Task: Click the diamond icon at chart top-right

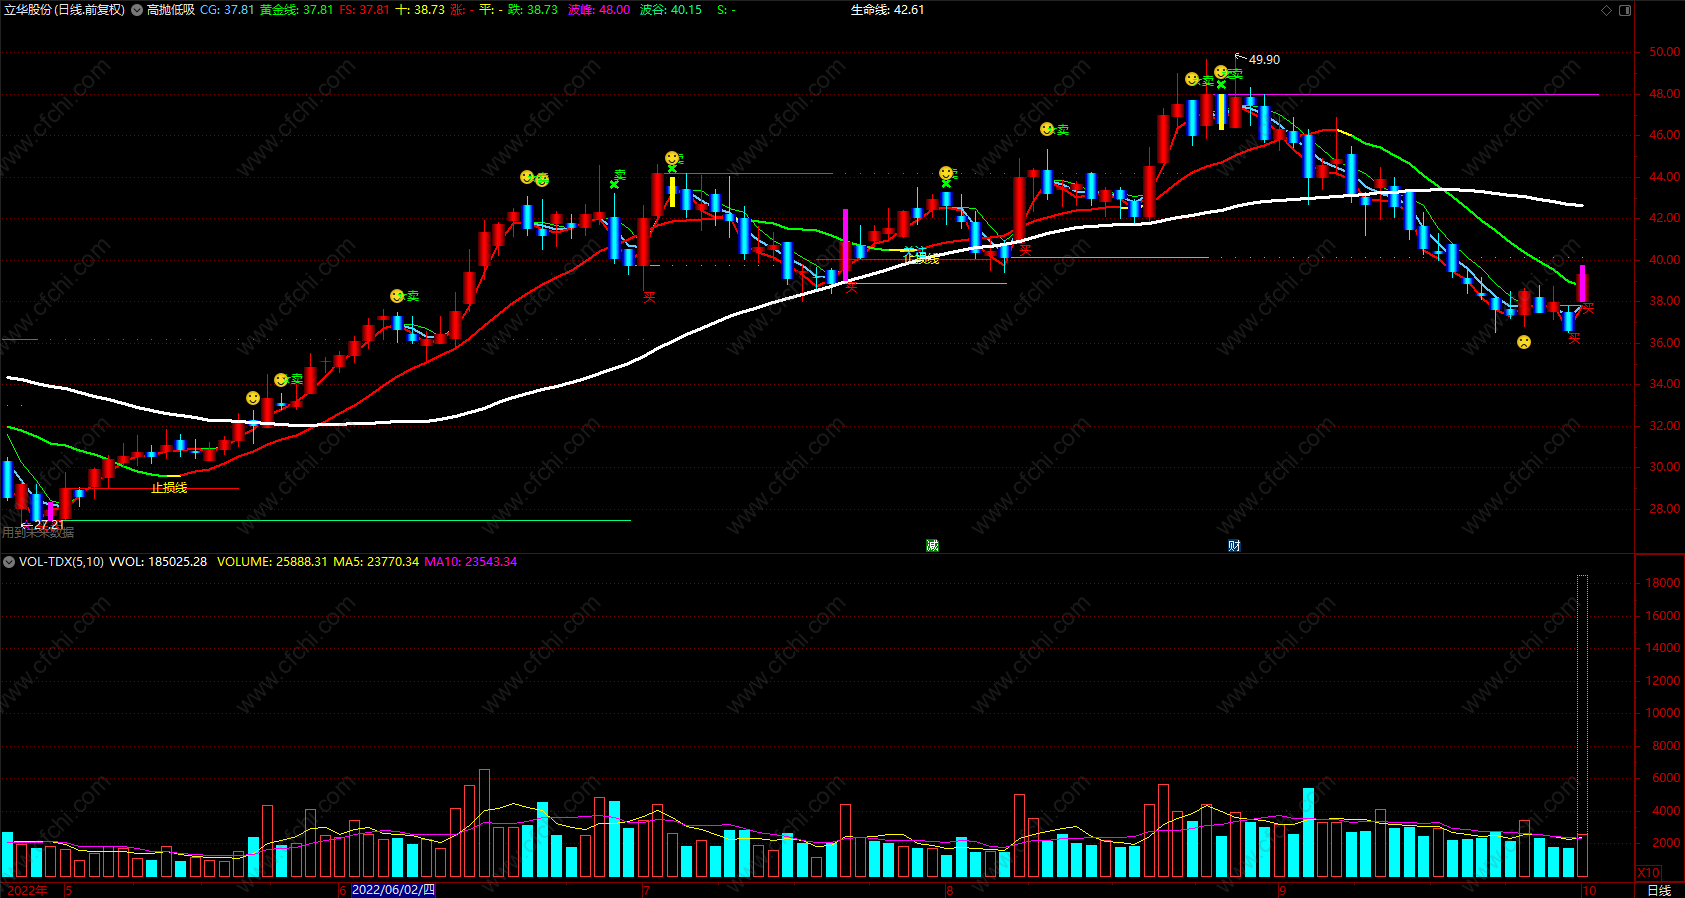Action: 1607,10
